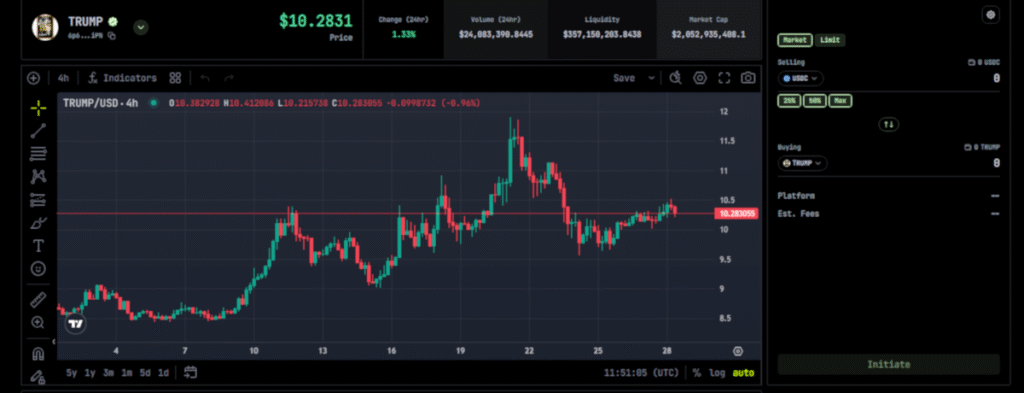The width and height of the screenshot is (1024, 393).
Task: Open the TRUMP buying token dropdown
Action: pyautogui.click(x=802, y=163)
